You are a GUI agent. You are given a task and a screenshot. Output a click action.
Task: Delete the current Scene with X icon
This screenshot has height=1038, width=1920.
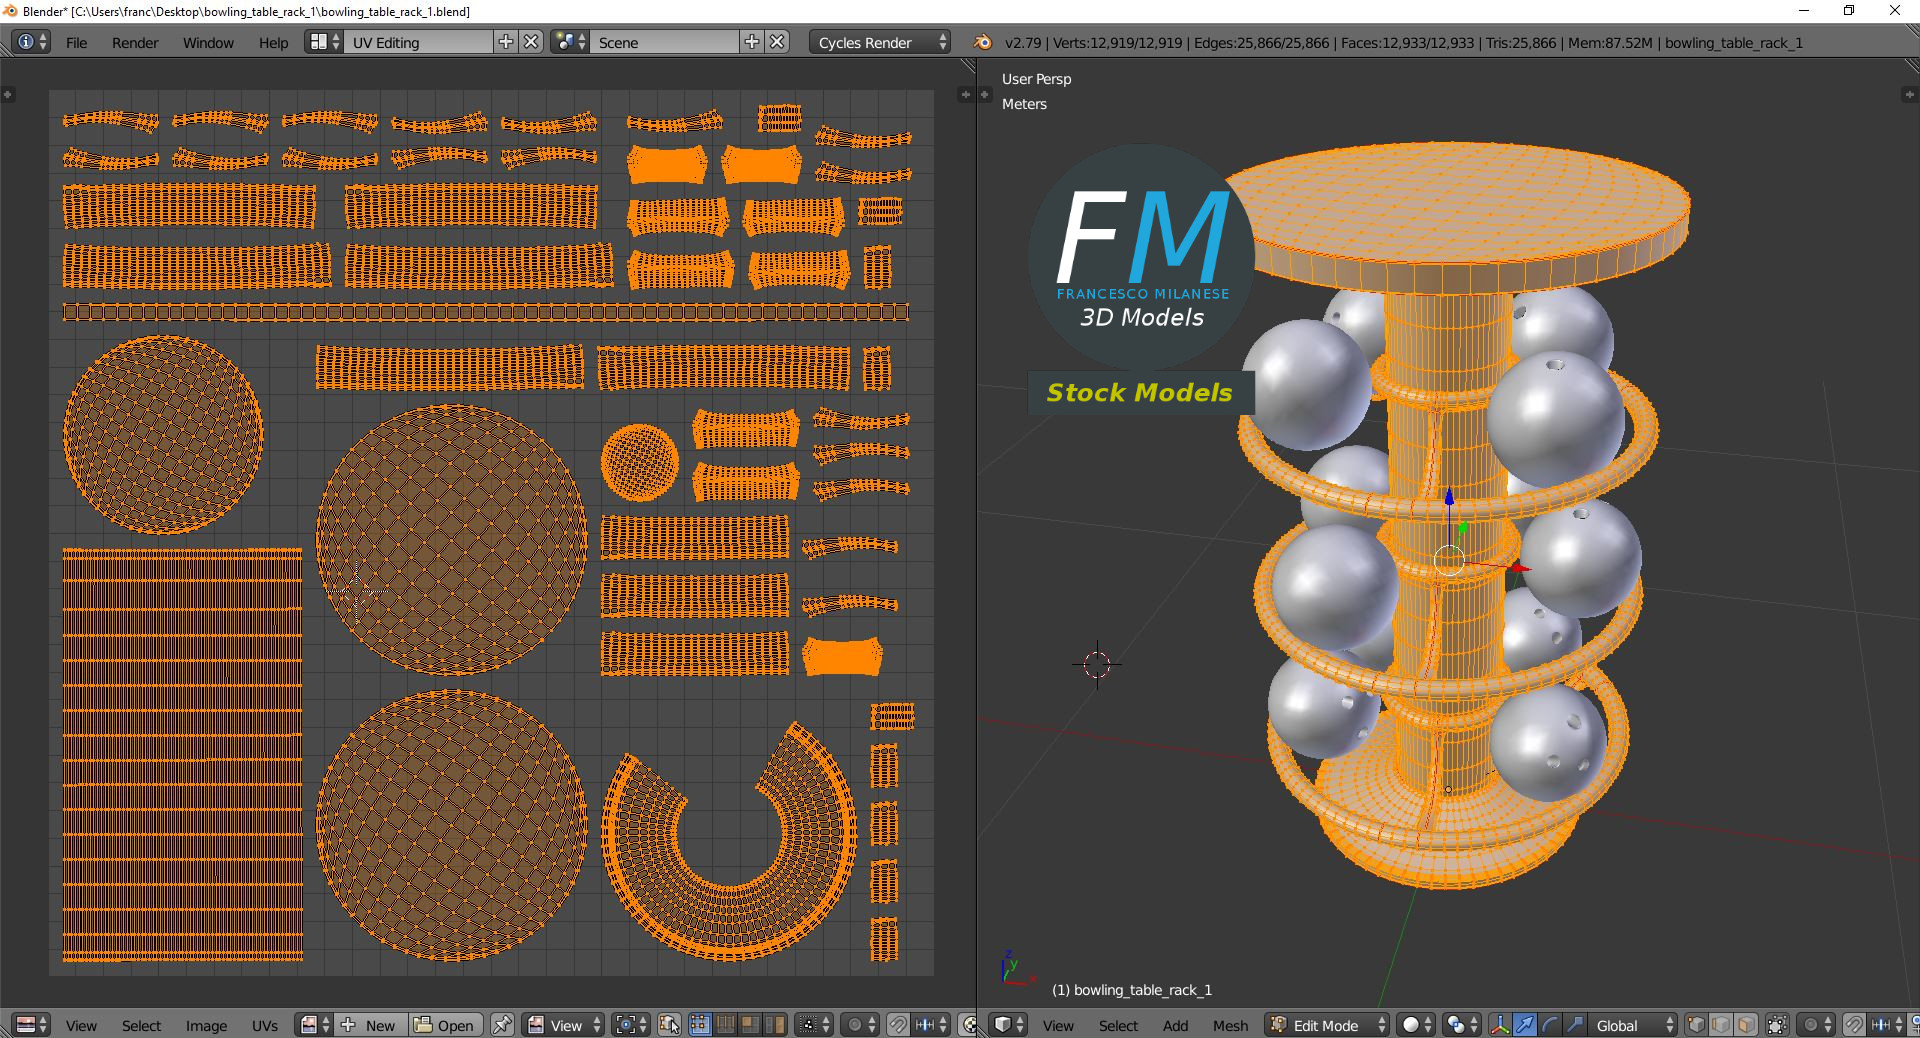click(x=777, y=42)
